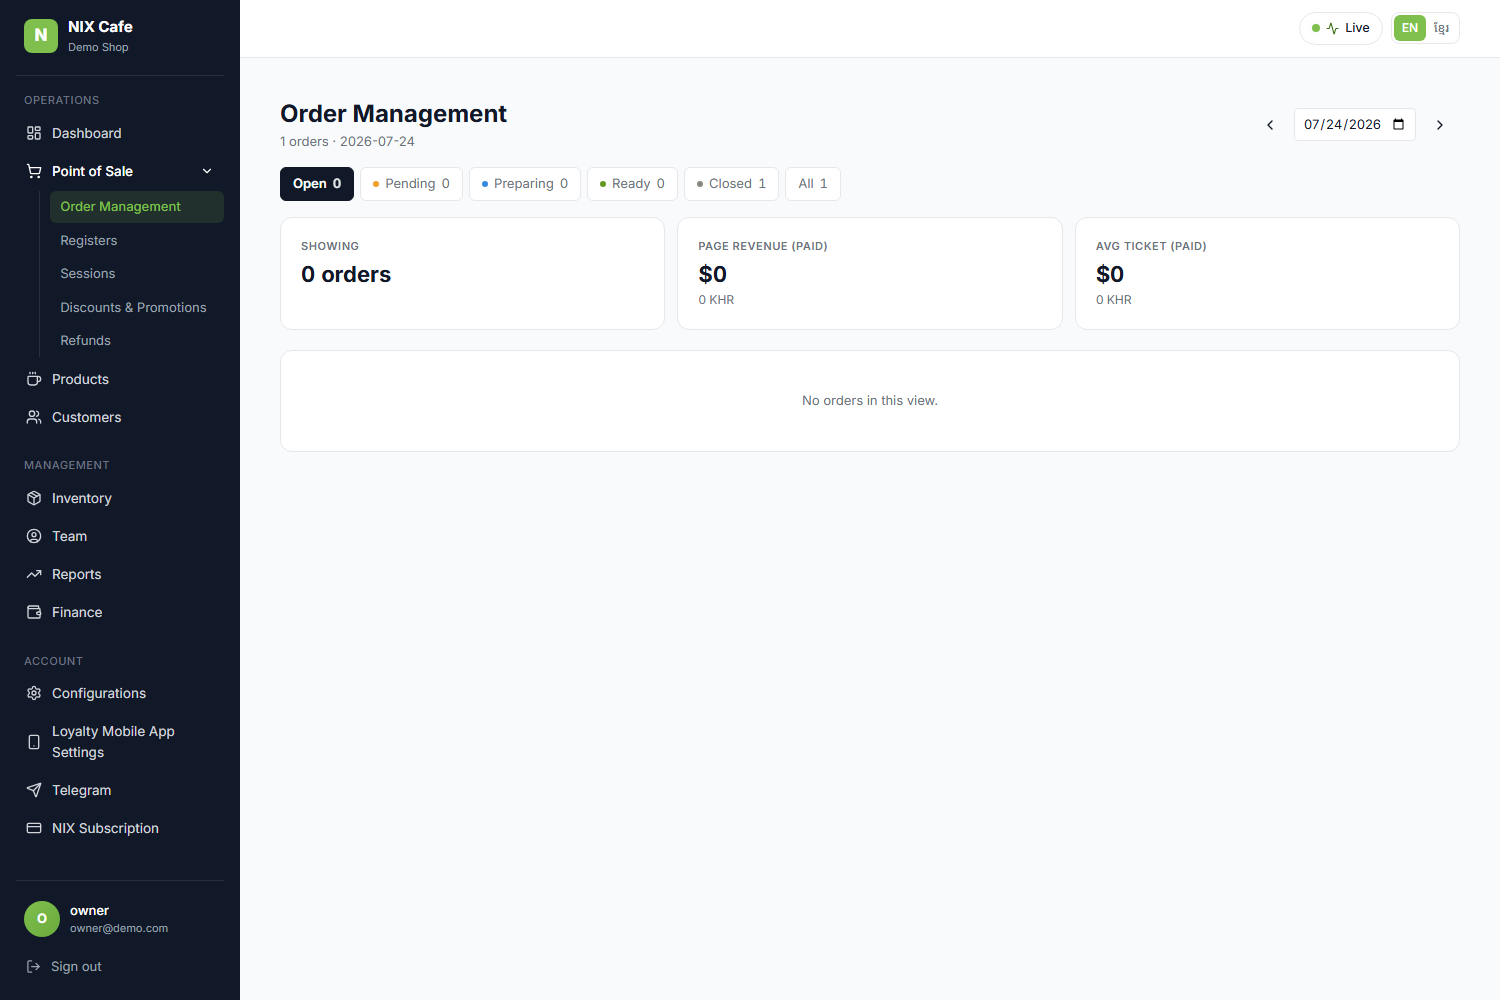Open Discounts & Promotions page
1500x1000 pixels.
click(x=137, y=308)
